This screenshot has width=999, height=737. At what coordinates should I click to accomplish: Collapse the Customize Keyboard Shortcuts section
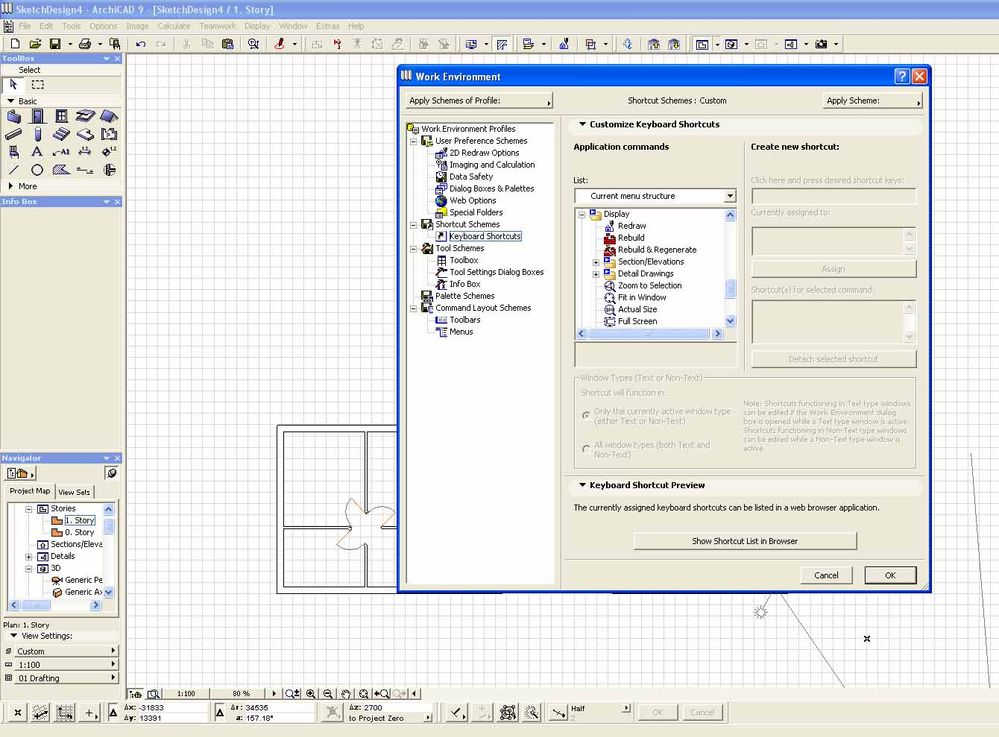tap(581, 125)
